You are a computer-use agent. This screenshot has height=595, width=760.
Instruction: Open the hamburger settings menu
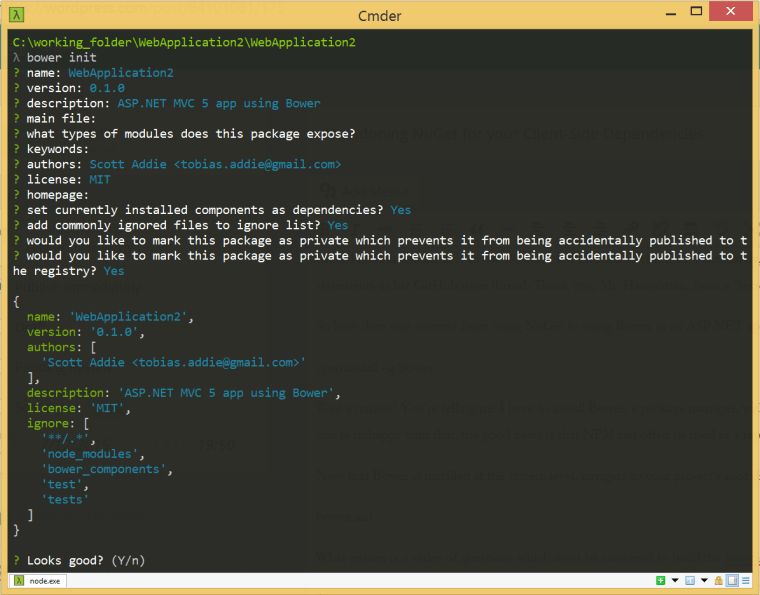[746, 580]
